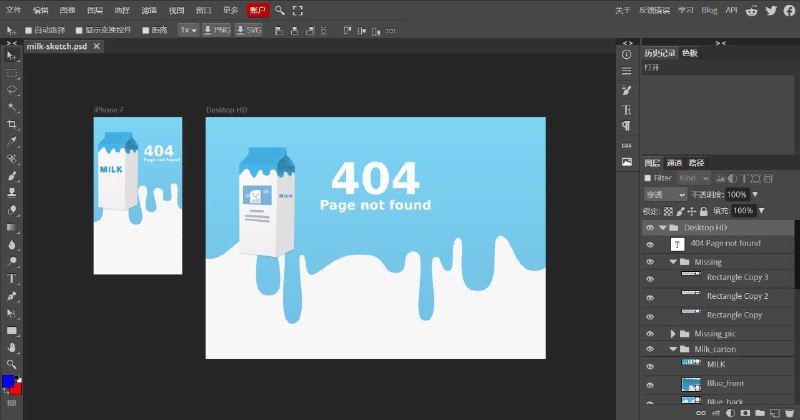
Task: Toggle fullscreen mode icon in the menu bar
Action: click(298, 10)
